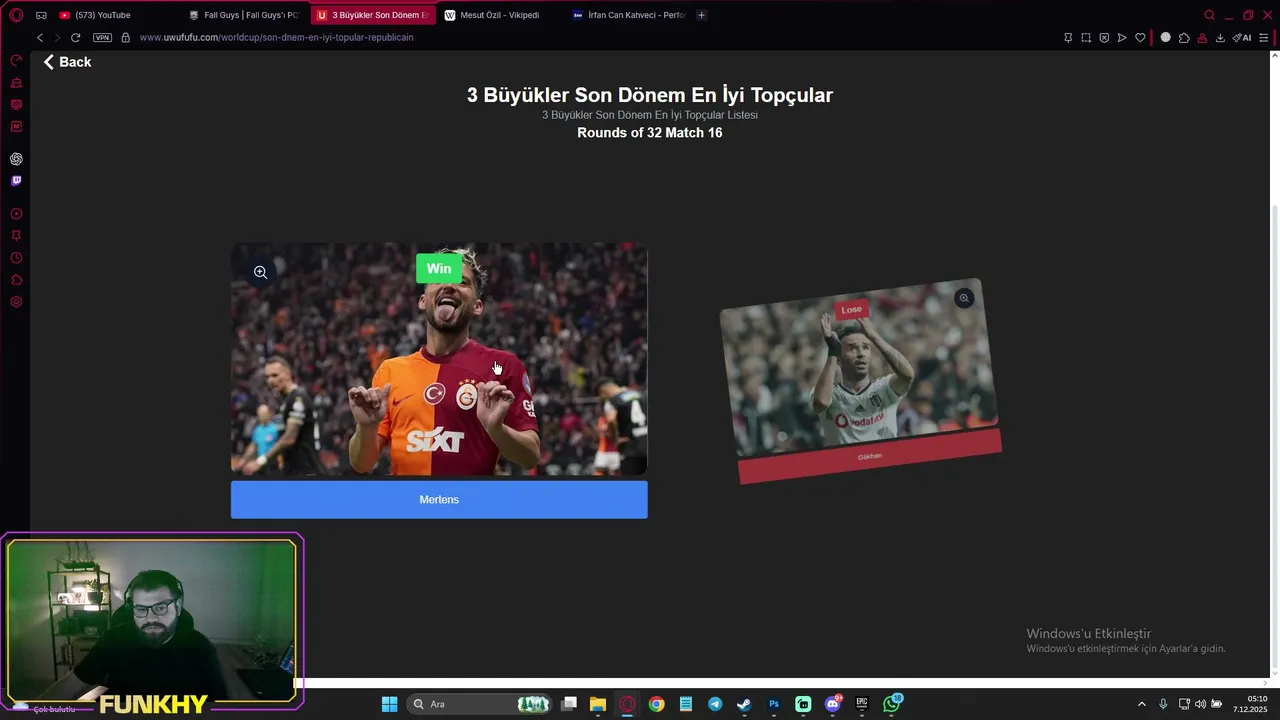The height and width of the screenshot is (720, 1280).
Task: Open second sidebar icon below GX Control
Action: pyautogui.click(x=16, y=83)
